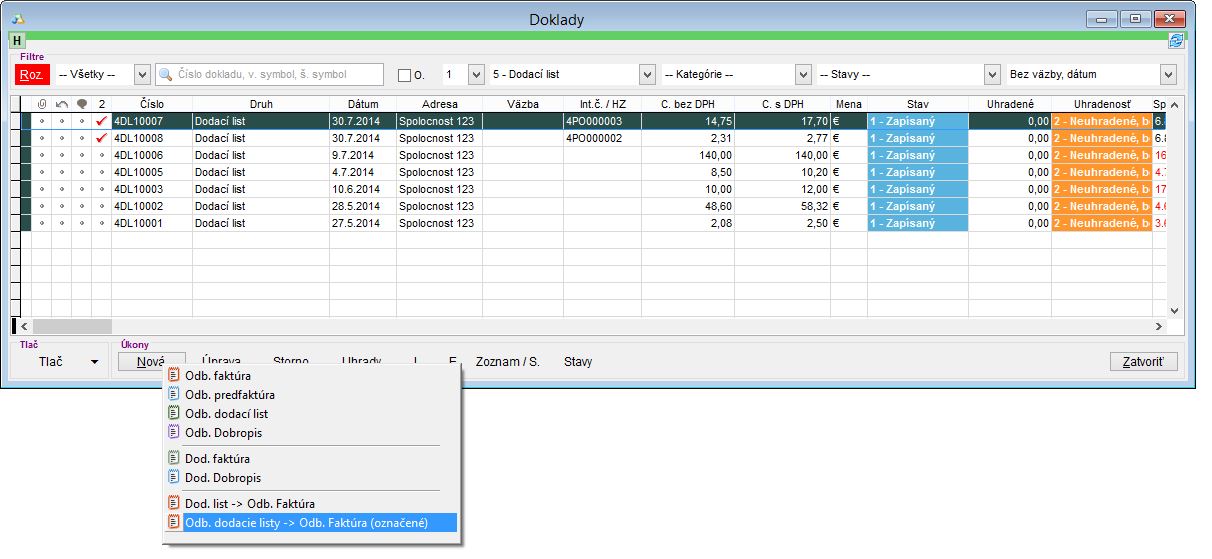This screenshot has height=559, width=1212.
Task: Click the paperclip attachment column header icon
Action: coord(41,104)
